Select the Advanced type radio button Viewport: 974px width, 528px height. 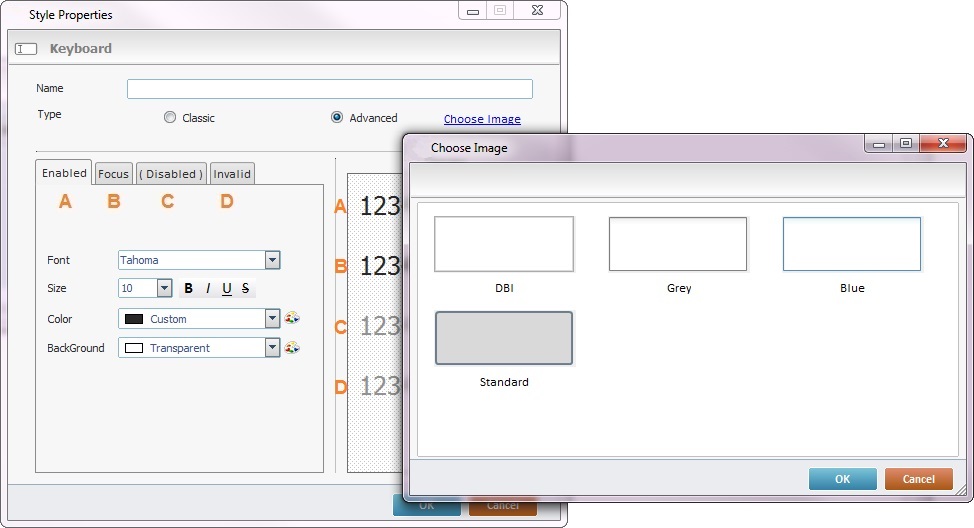click(337, 117)
